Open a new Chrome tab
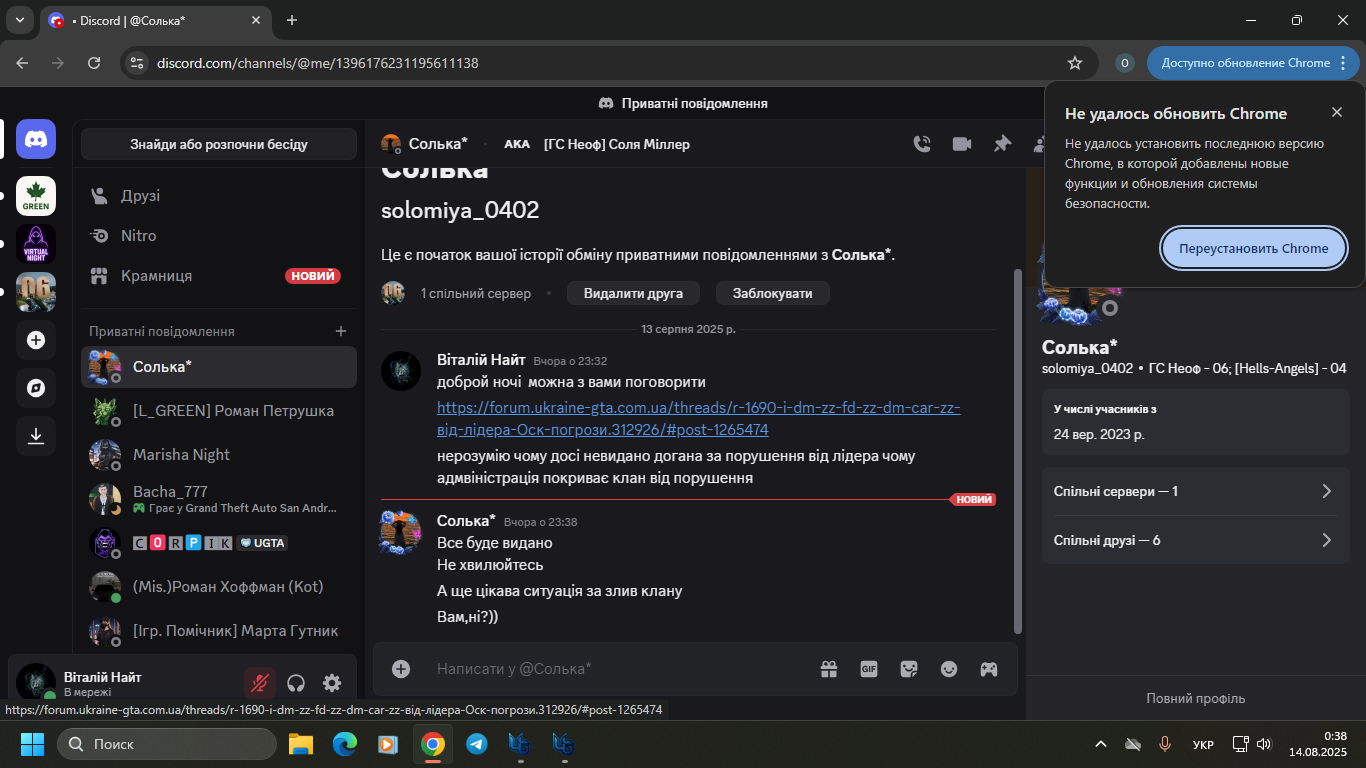 [292, 20]
